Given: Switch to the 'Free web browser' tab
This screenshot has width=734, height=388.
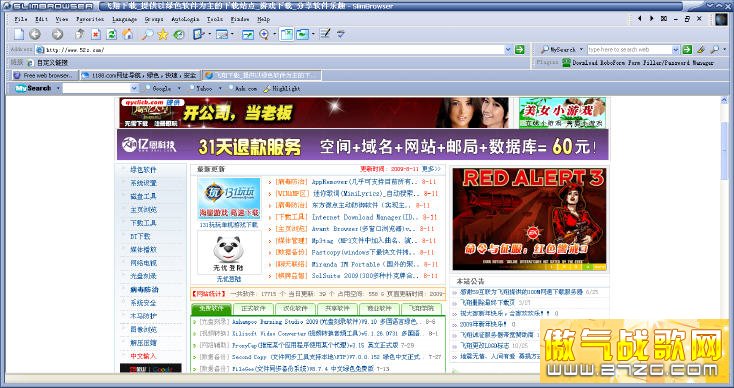Looking at the screenshot, I should [44, 75].
